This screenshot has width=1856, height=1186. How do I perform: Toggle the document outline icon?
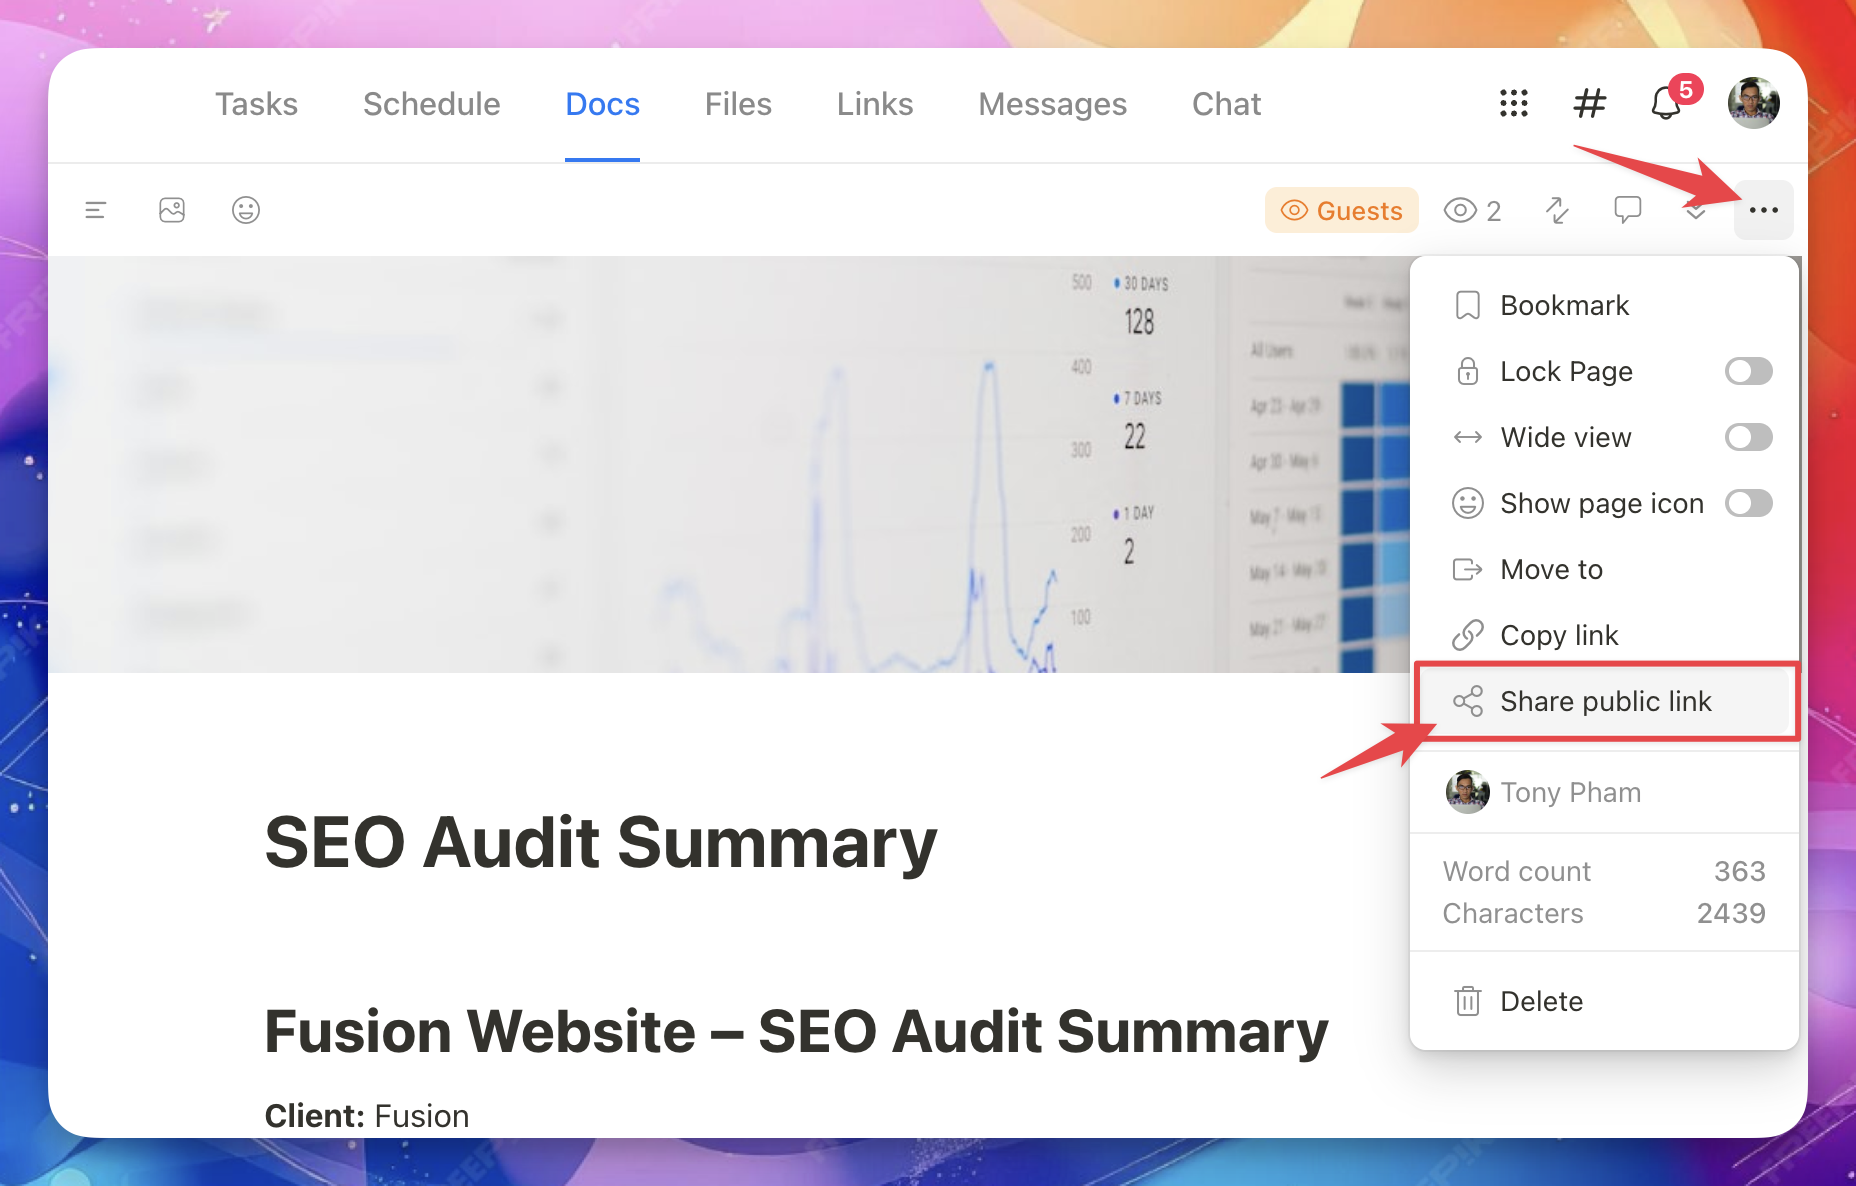click(96, 210)
